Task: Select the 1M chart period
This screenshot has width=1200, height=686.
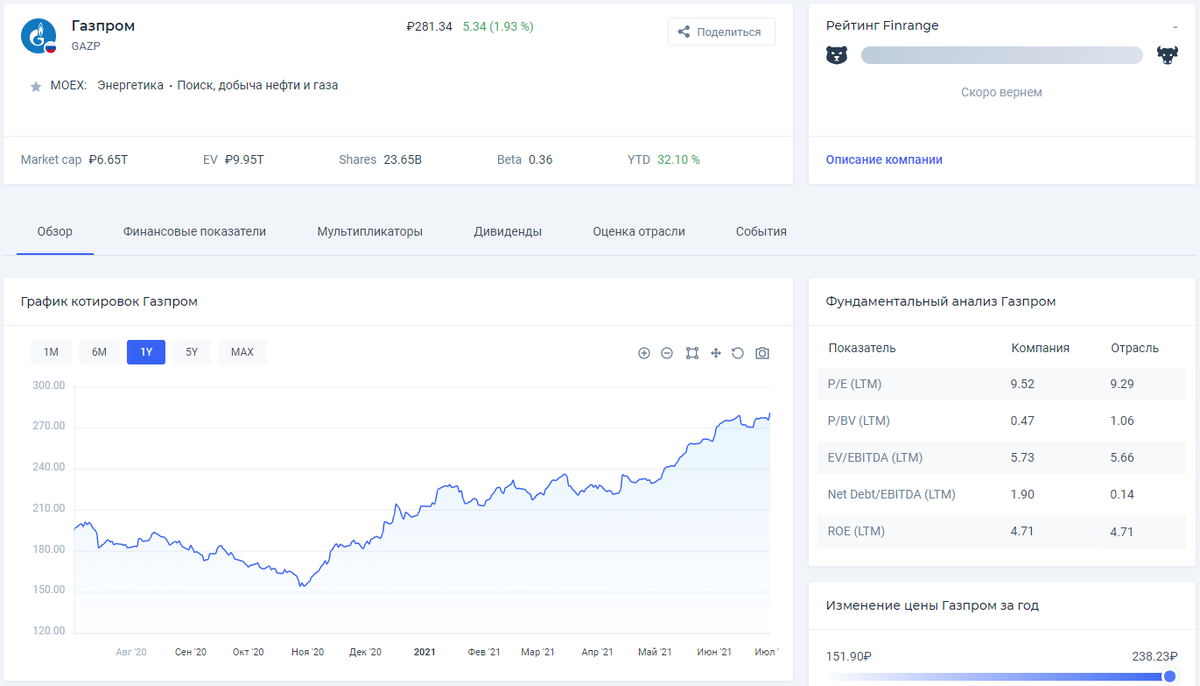Action: [51, 352]
